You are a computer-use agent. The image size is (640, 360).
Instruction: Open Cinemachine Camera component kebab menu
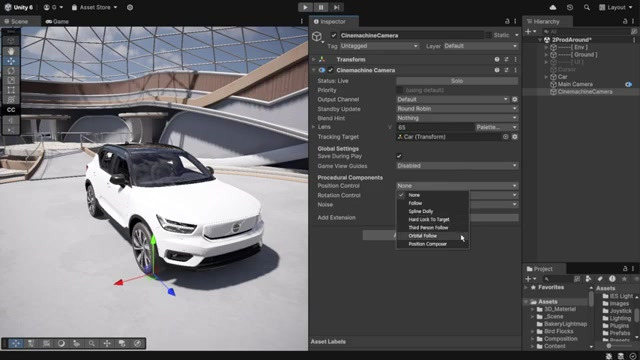[x=516, y=70]
